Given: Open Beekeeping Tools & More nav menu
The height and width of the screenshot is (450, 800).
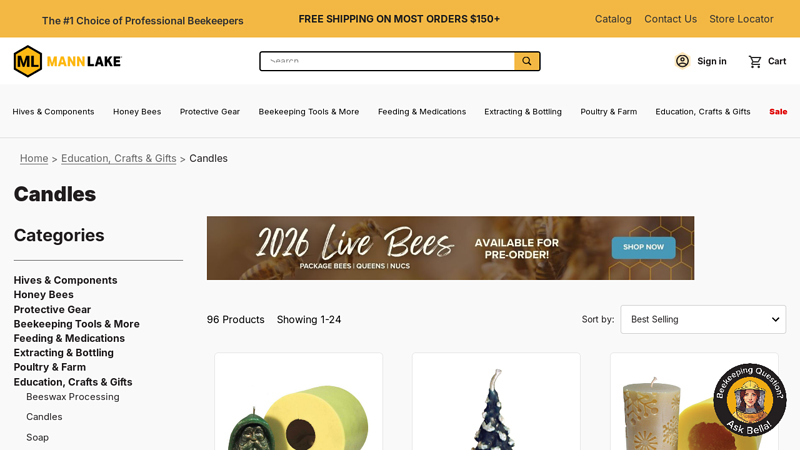Looking at the screenshot, I should [x=309, y=111].
